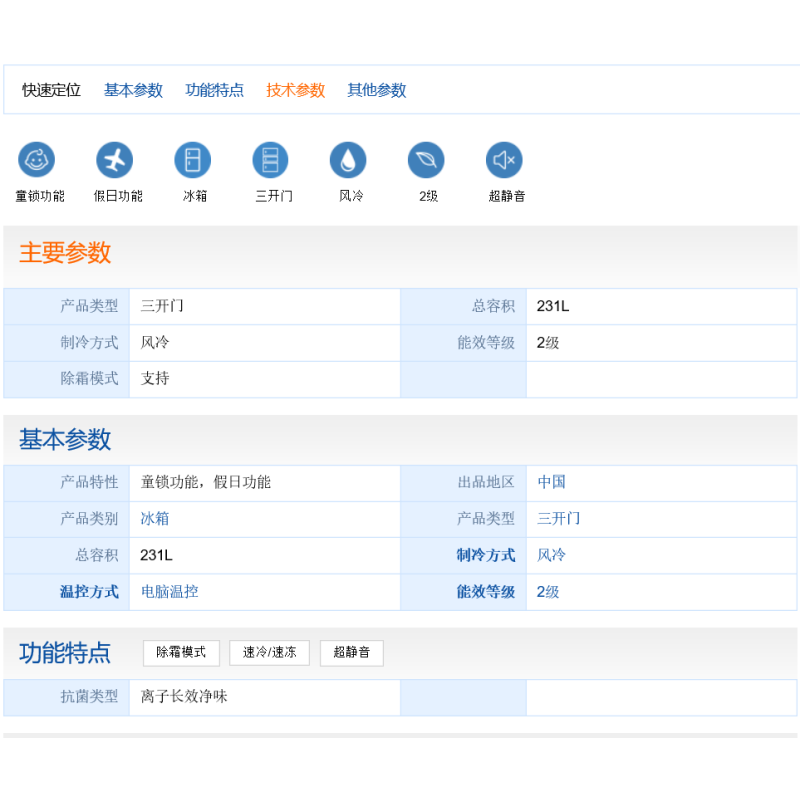800x800 pixels.
Task: Click the 超静音 feature button
Action: (351, 653)
